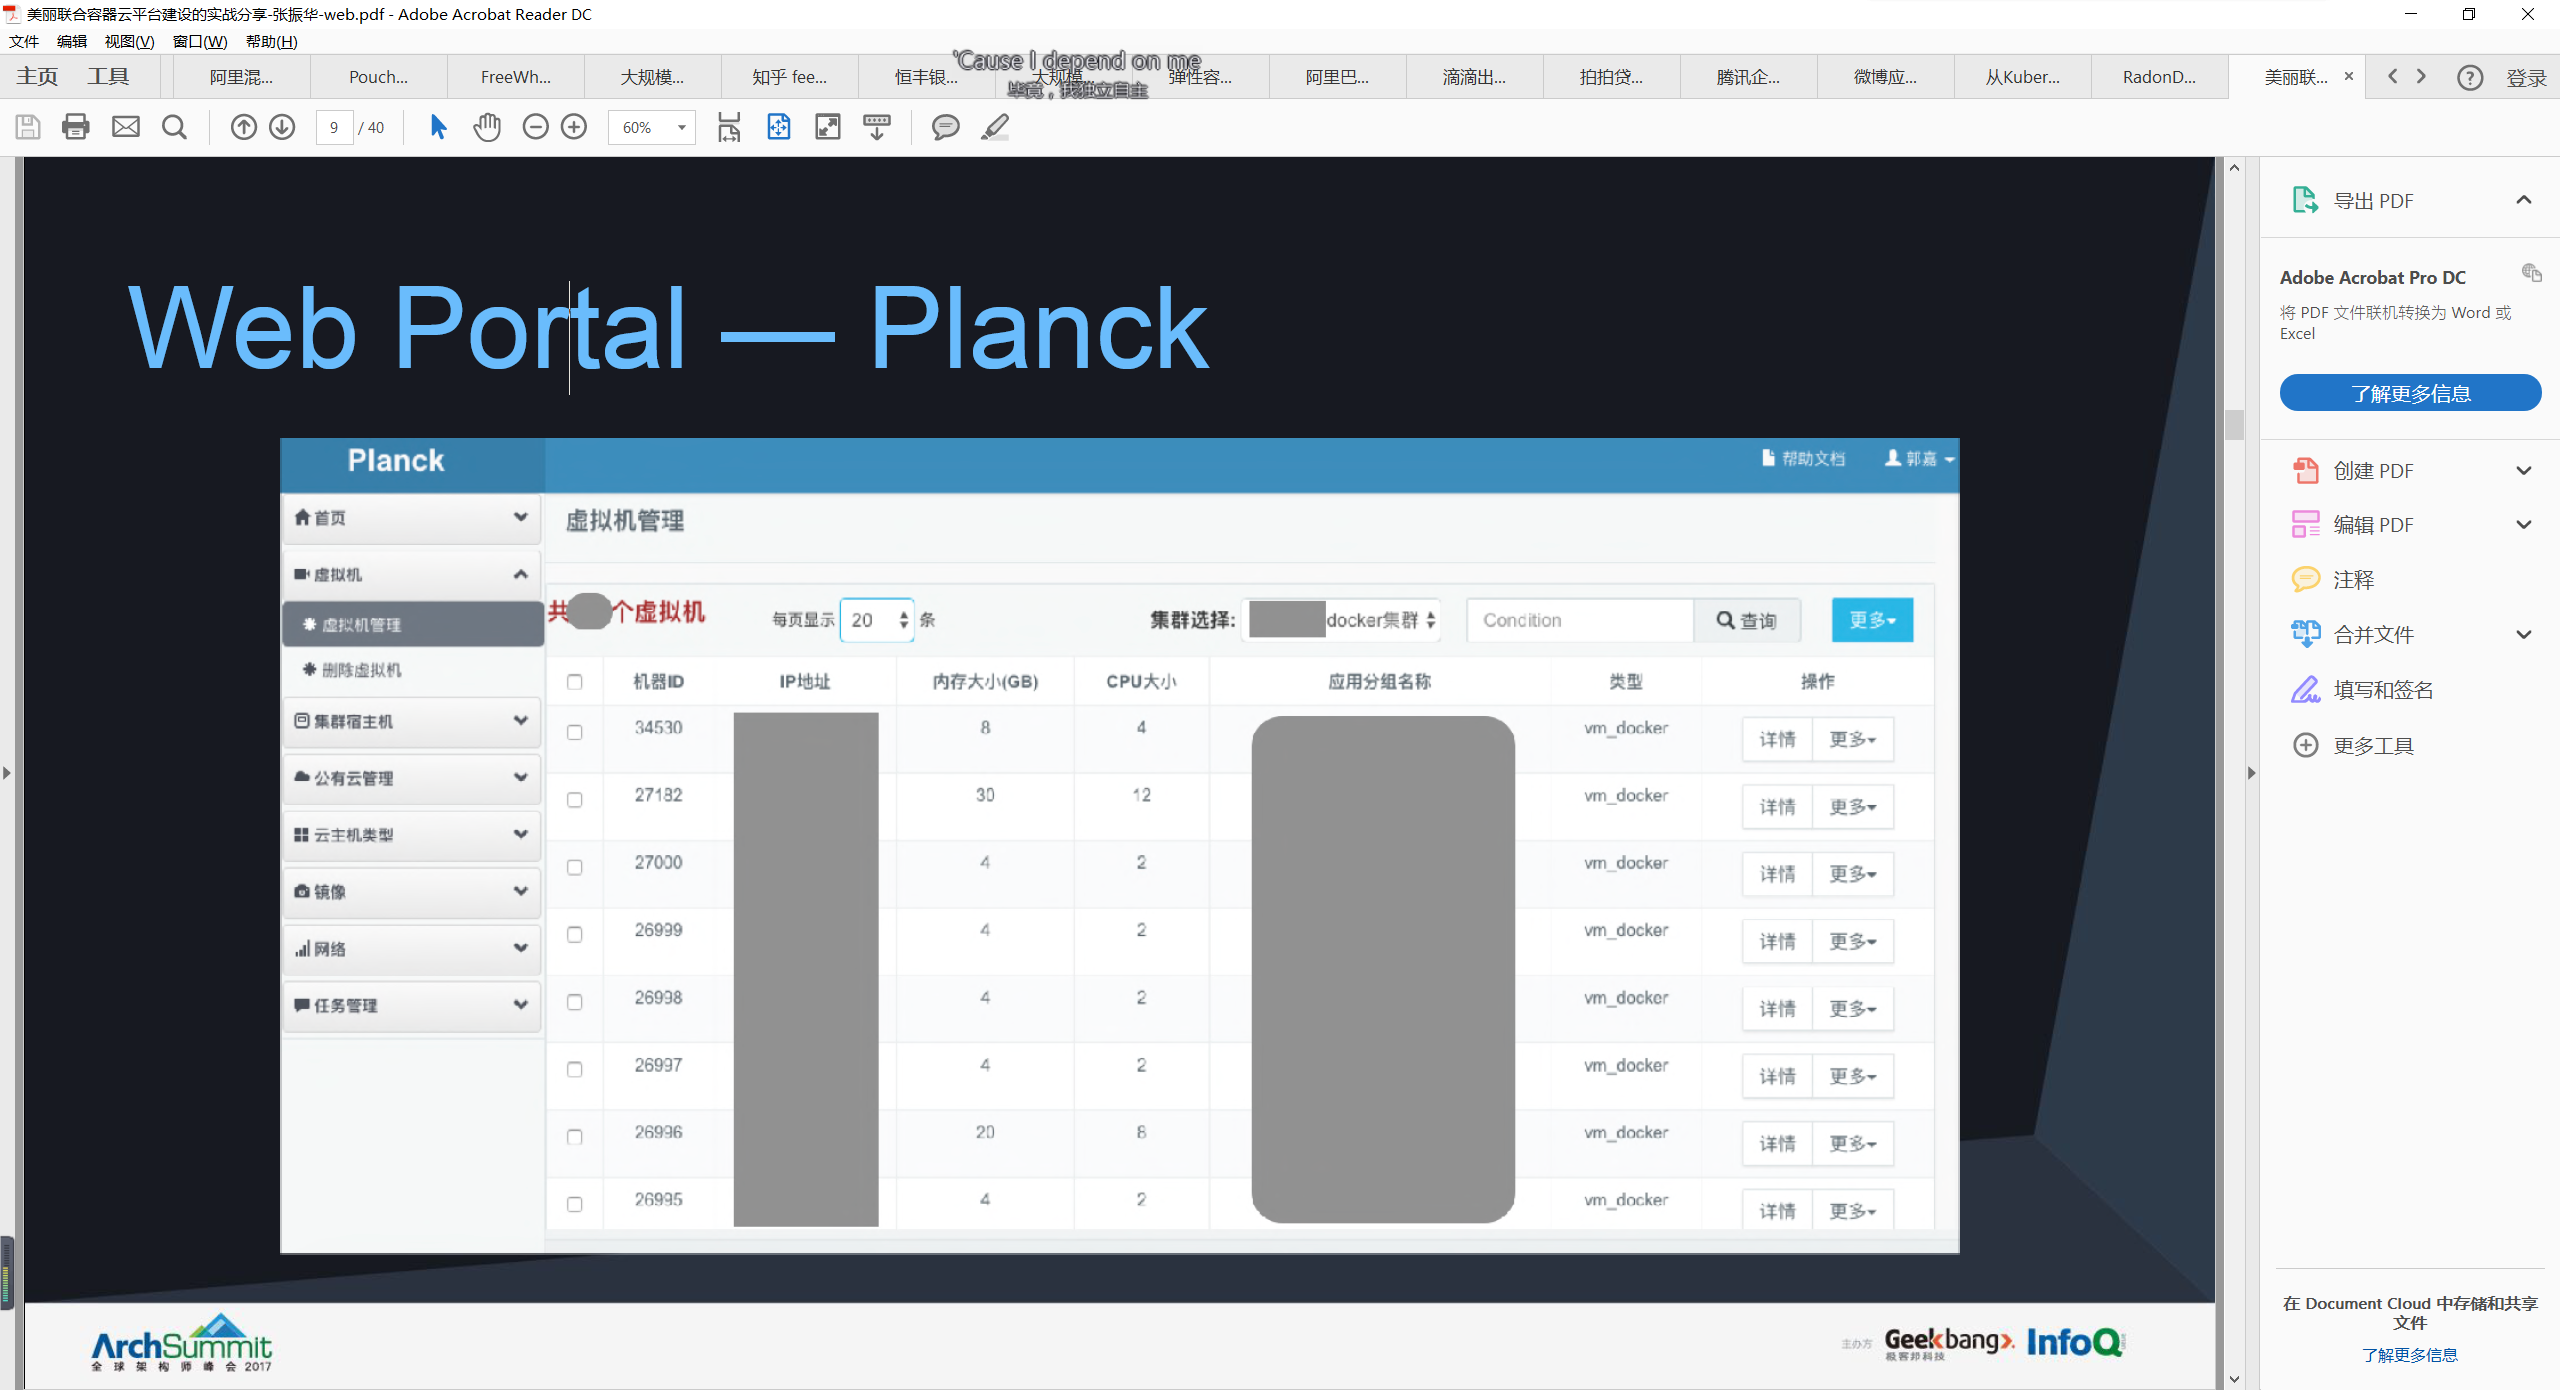Switch to the 主页 Home tab
2560x1390 pixels.
(37, 77)
